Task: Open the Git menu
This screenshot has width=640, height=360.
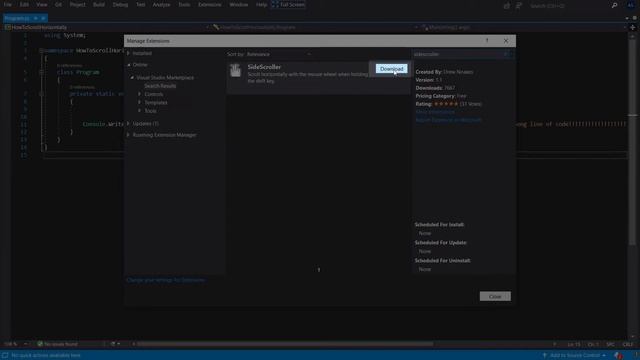Action: click(58, 5)
